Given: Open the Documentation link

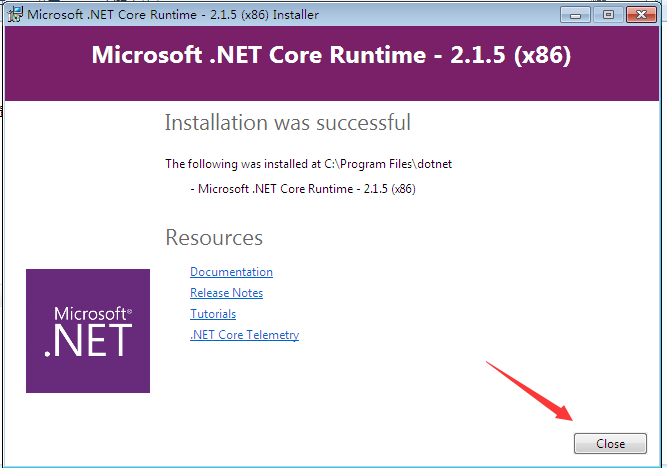Looking at the screenshot, I should coord(231,272).
